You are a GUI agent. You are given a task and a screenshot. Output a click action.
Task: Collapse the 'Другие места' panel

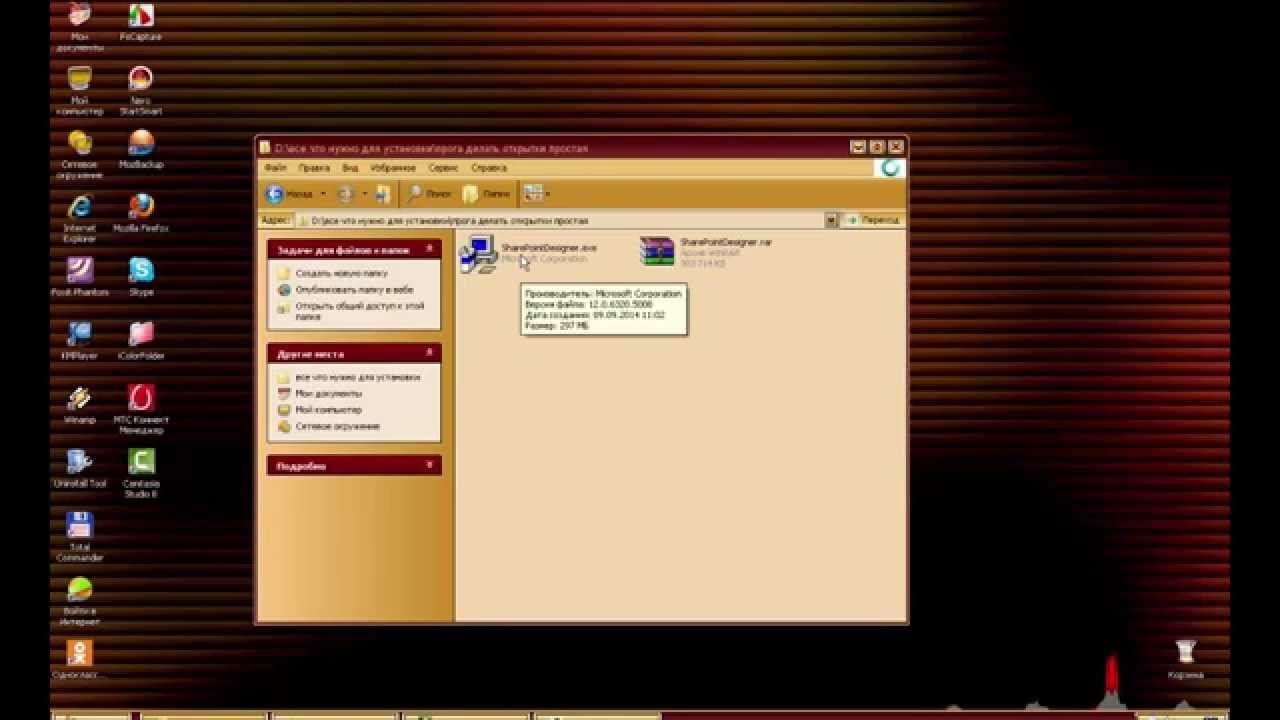430,353
